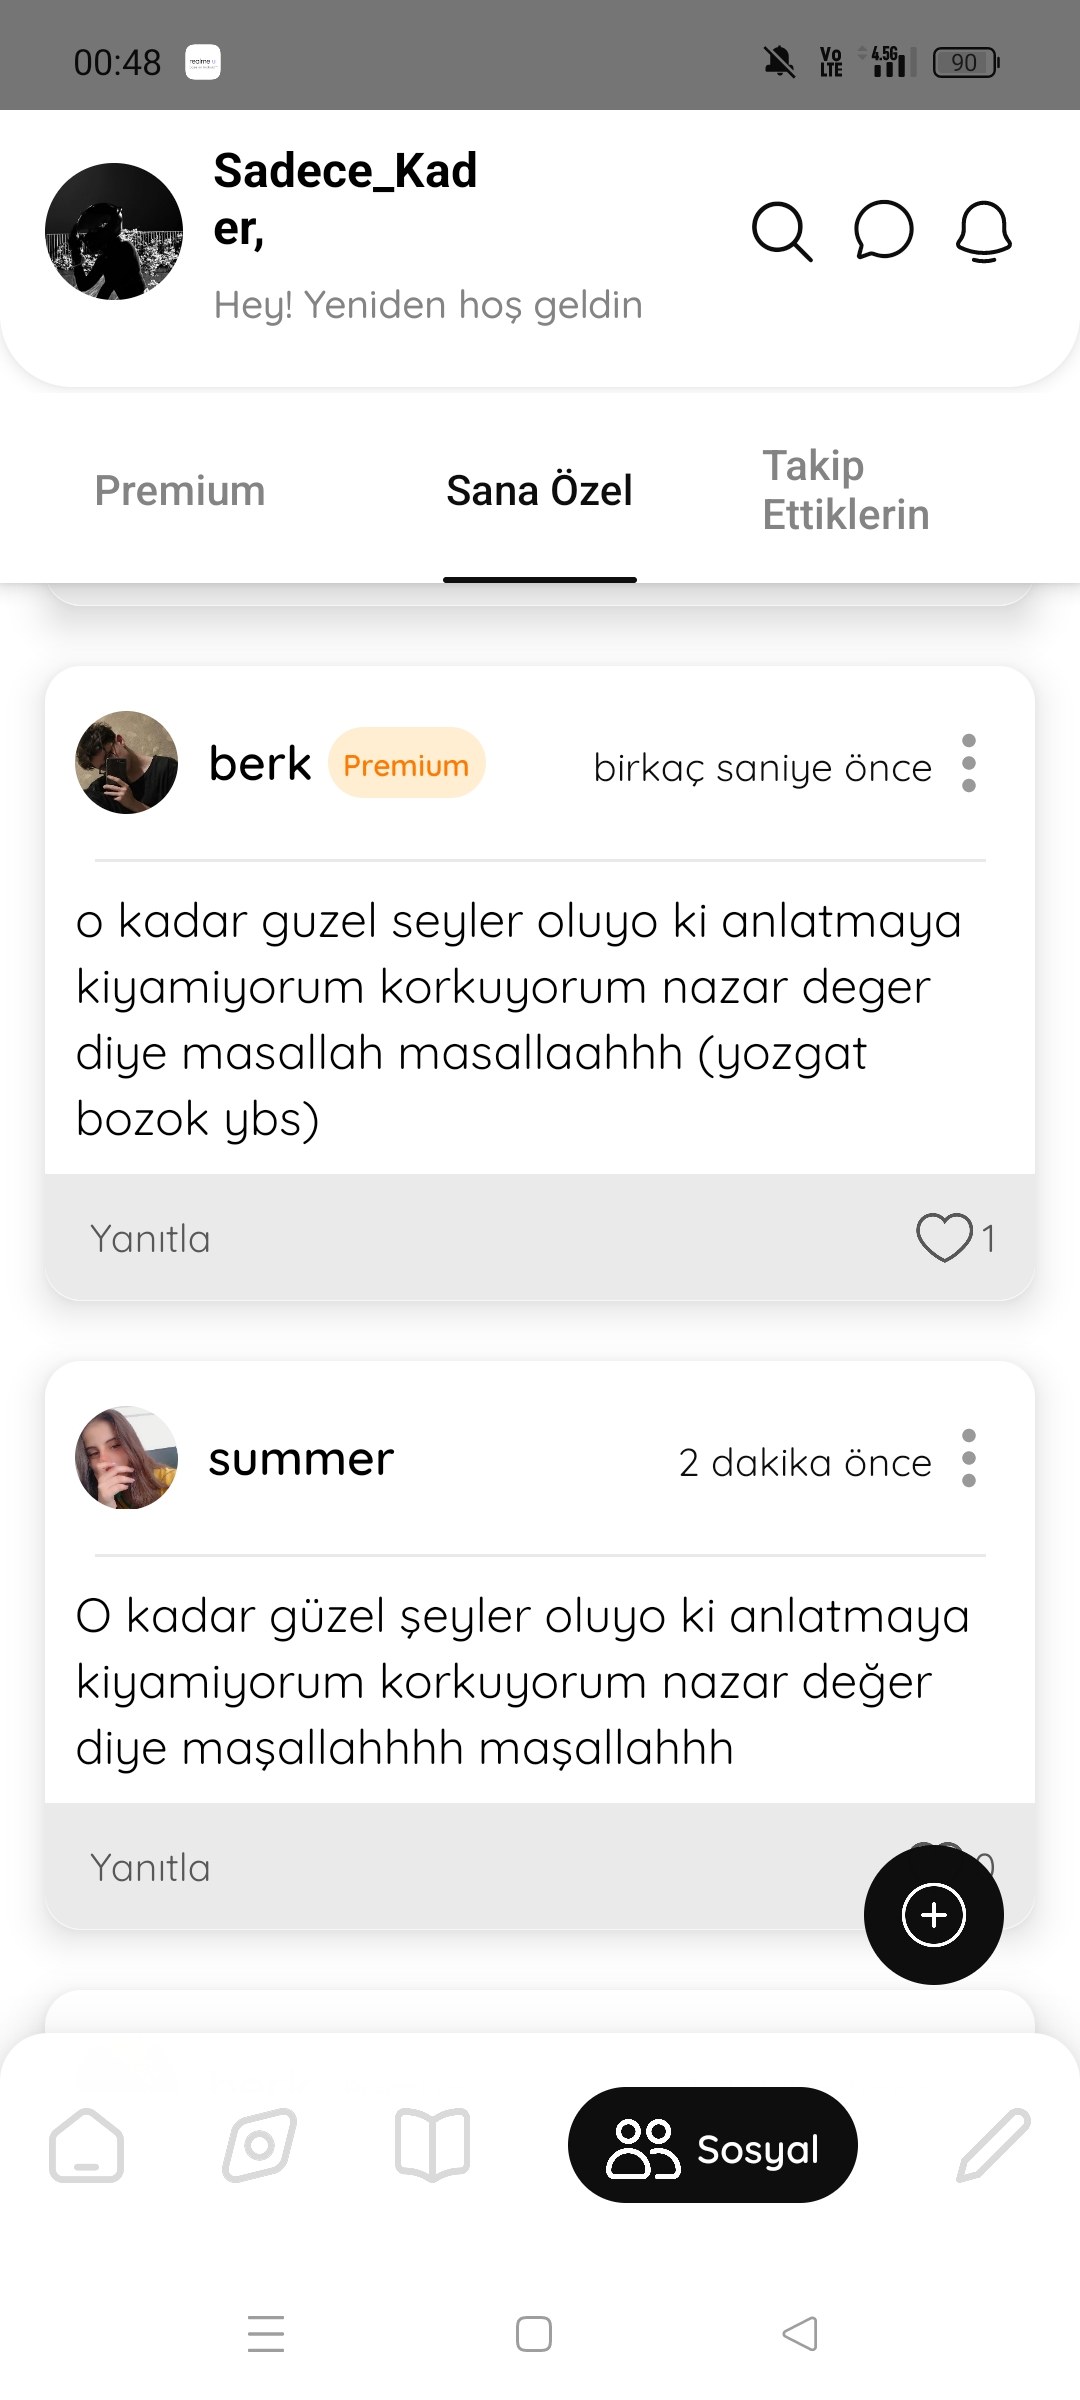Tap the black plus floating button

(934, 1915)
